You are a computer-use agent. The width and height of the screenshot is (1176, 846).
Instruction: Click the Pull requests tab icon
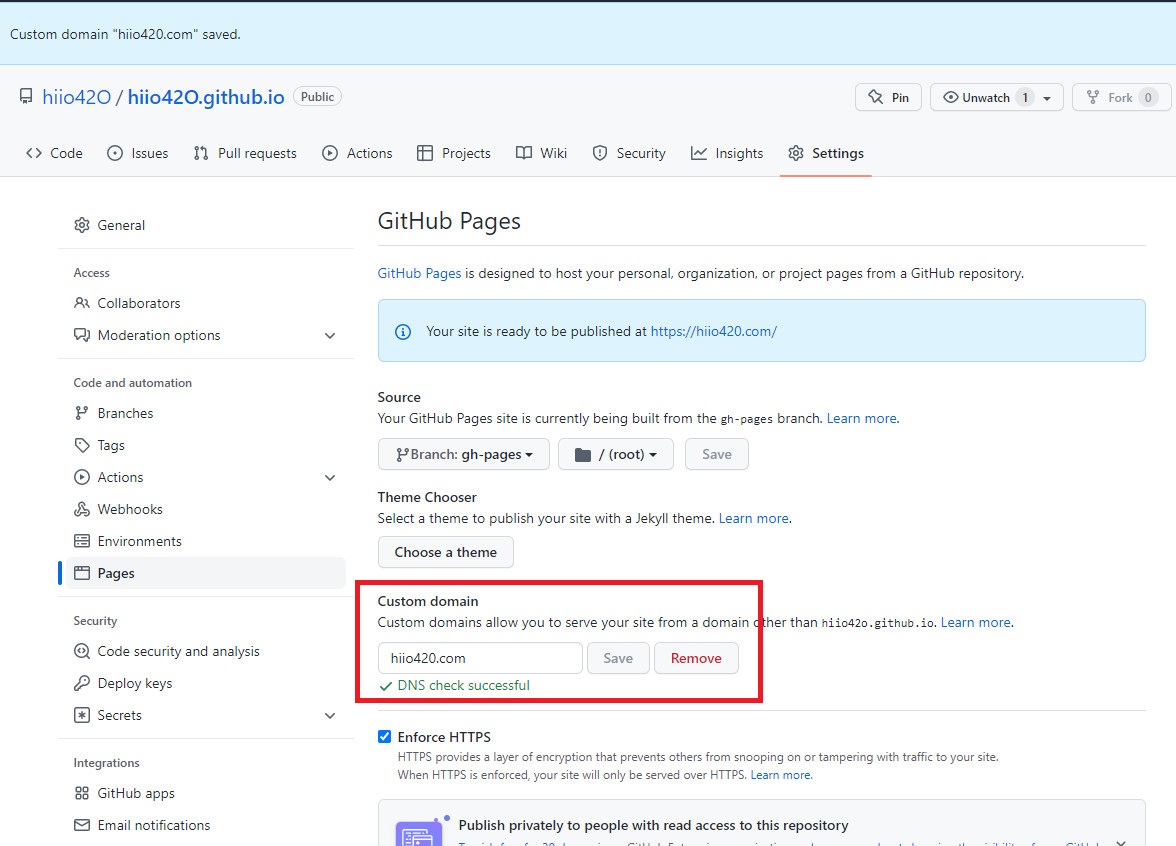pyautogui.click(x=200, y=153)
